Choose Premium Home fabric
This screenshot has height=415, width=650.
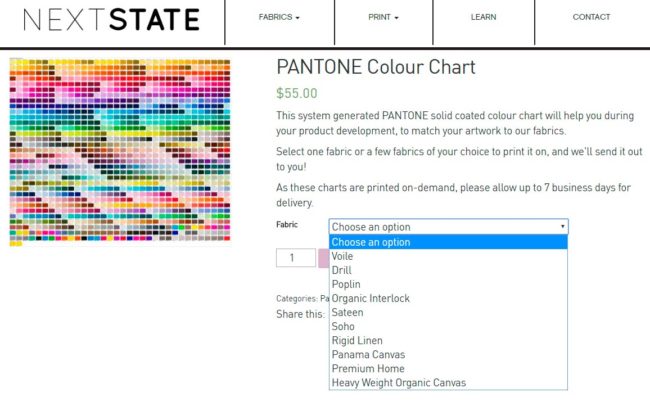[x=367, y=369]
